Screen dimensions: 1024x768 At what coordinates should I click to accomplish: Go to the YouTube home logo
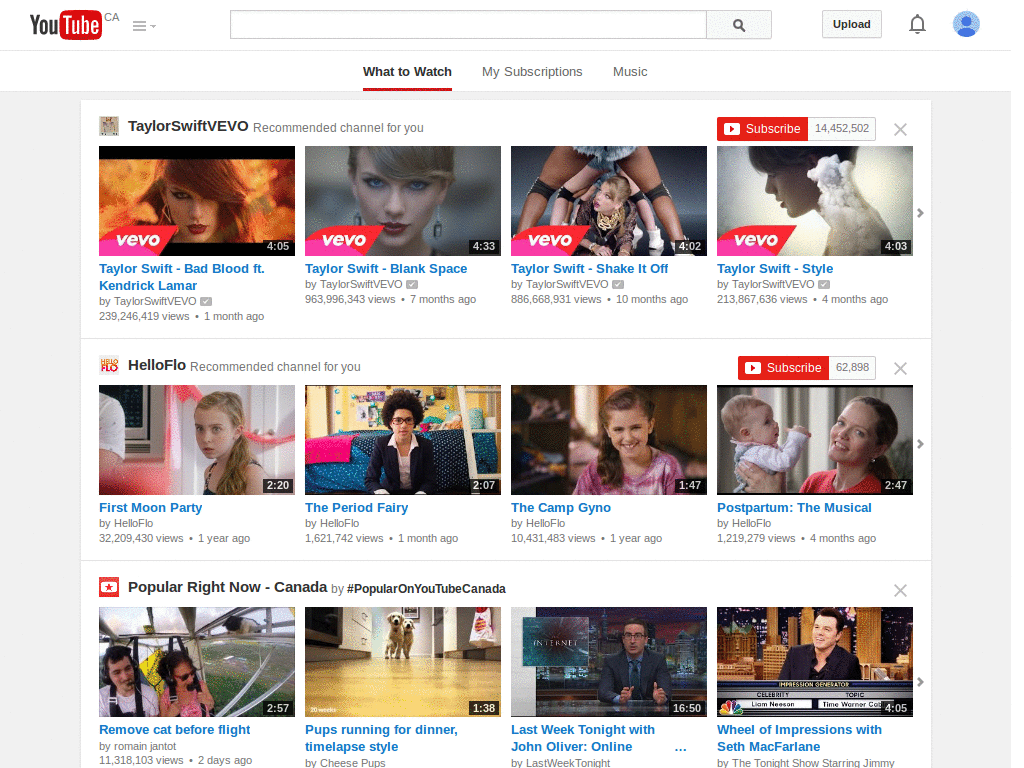tap(65, 25)
